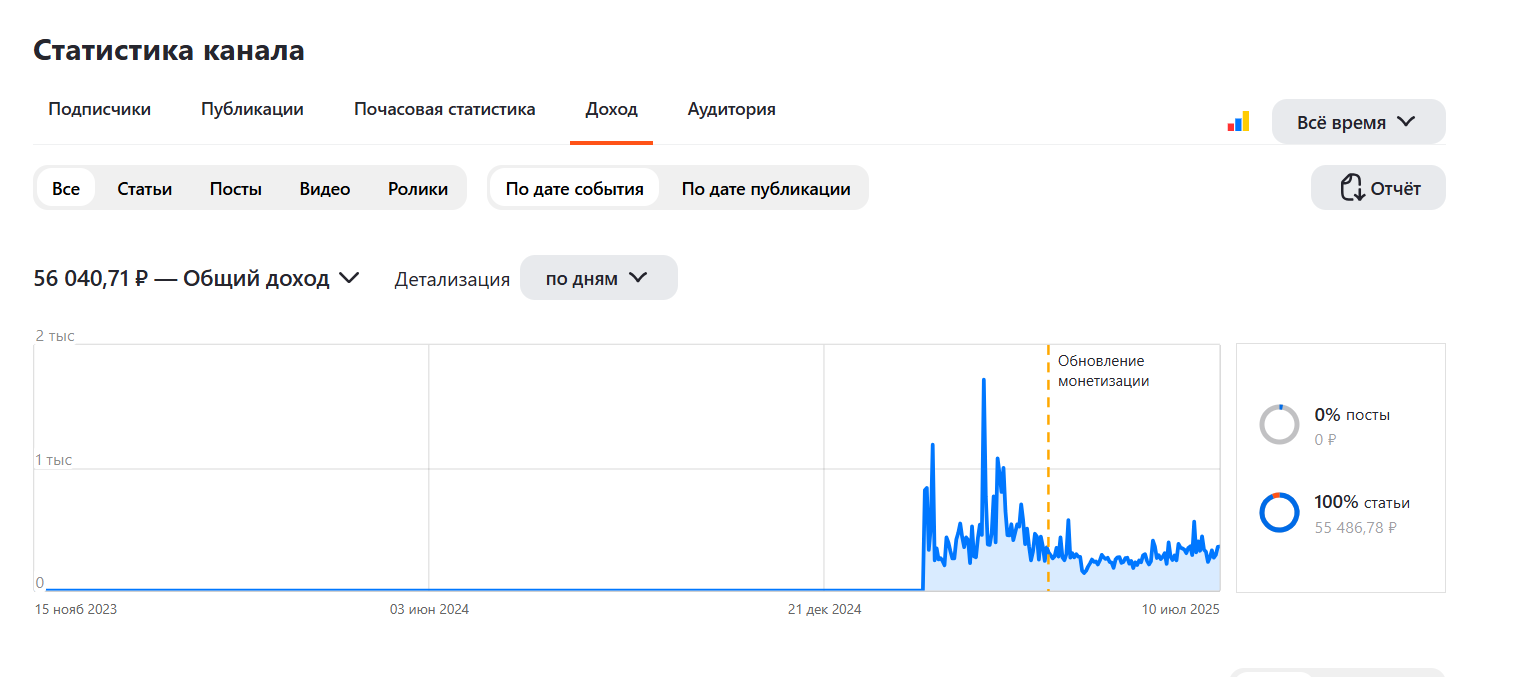Click the blue articles donut chart icon
The width and height of the screenshot is (1516, 677).
pyautogui.click(x=1279, y=512)
